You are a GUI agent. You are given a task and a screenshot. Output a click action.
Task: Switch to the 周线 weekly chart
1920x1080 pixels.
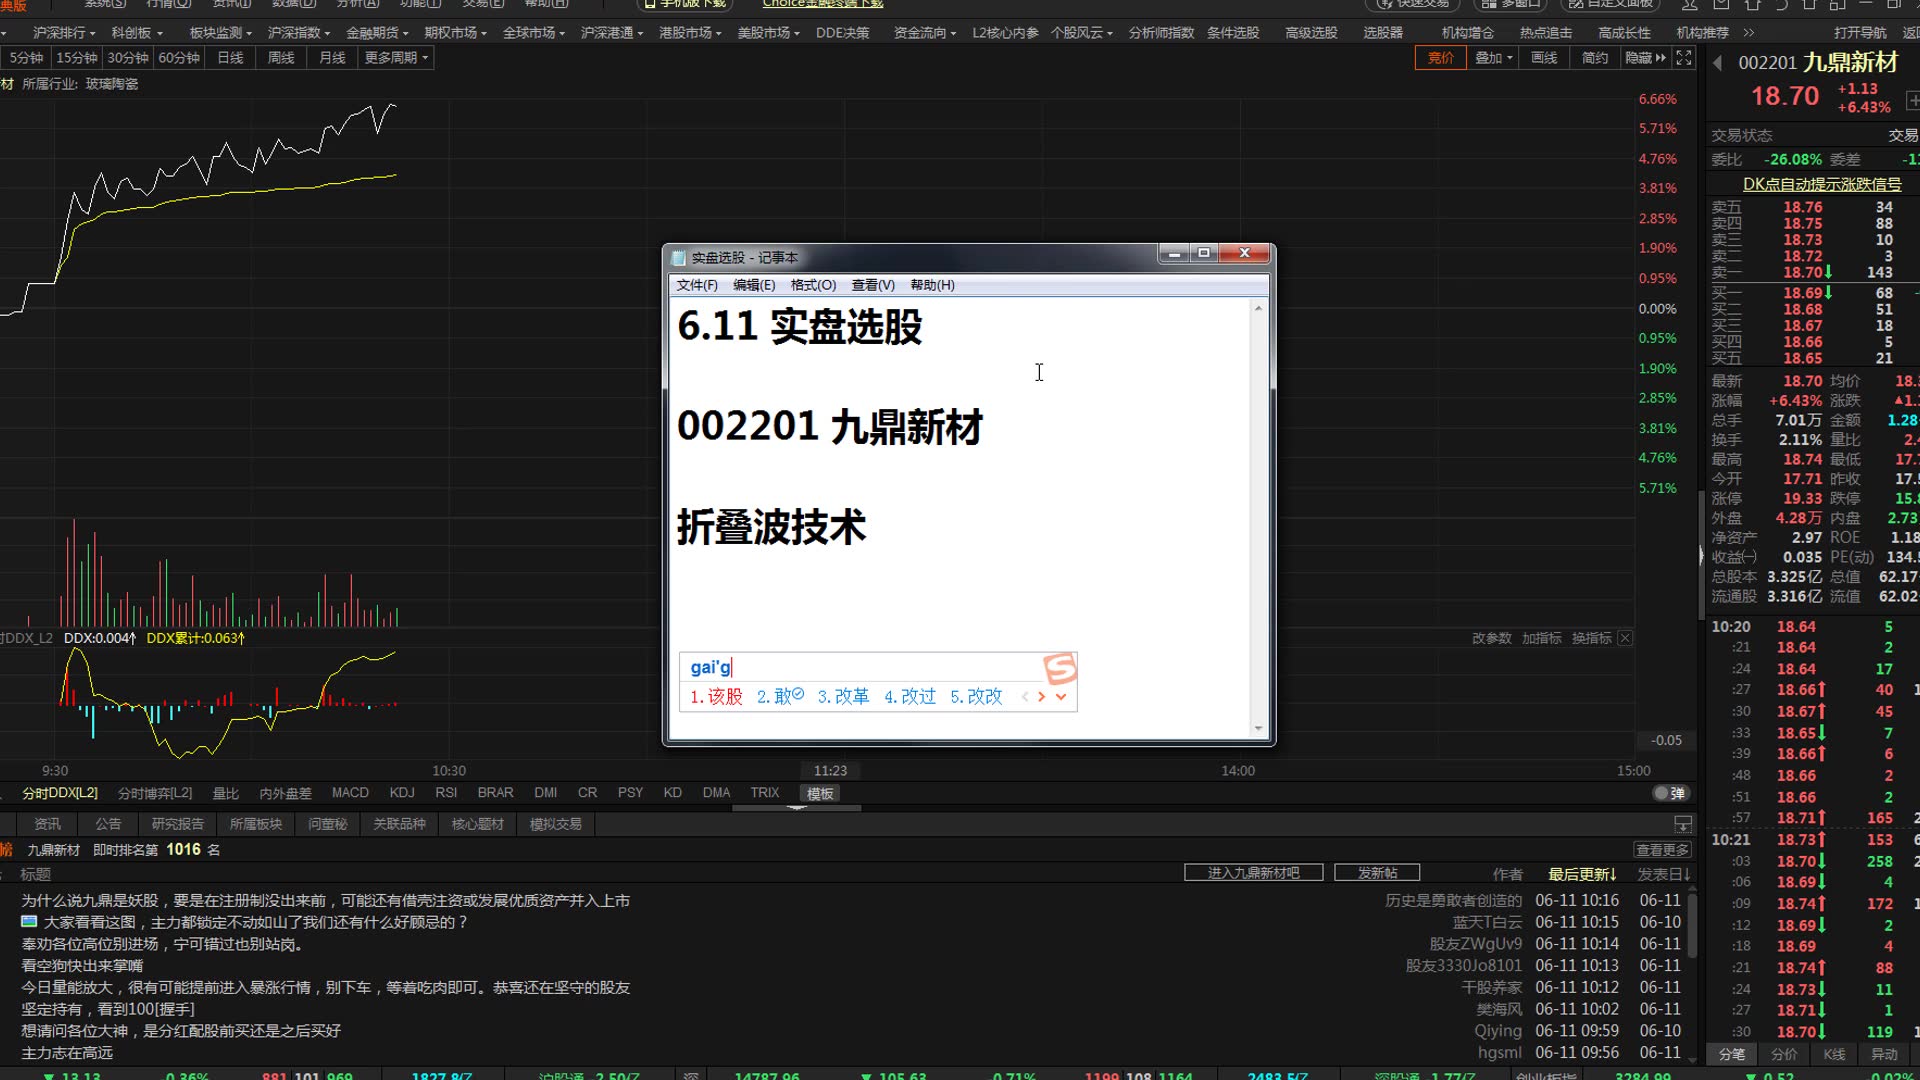[282, 58]
